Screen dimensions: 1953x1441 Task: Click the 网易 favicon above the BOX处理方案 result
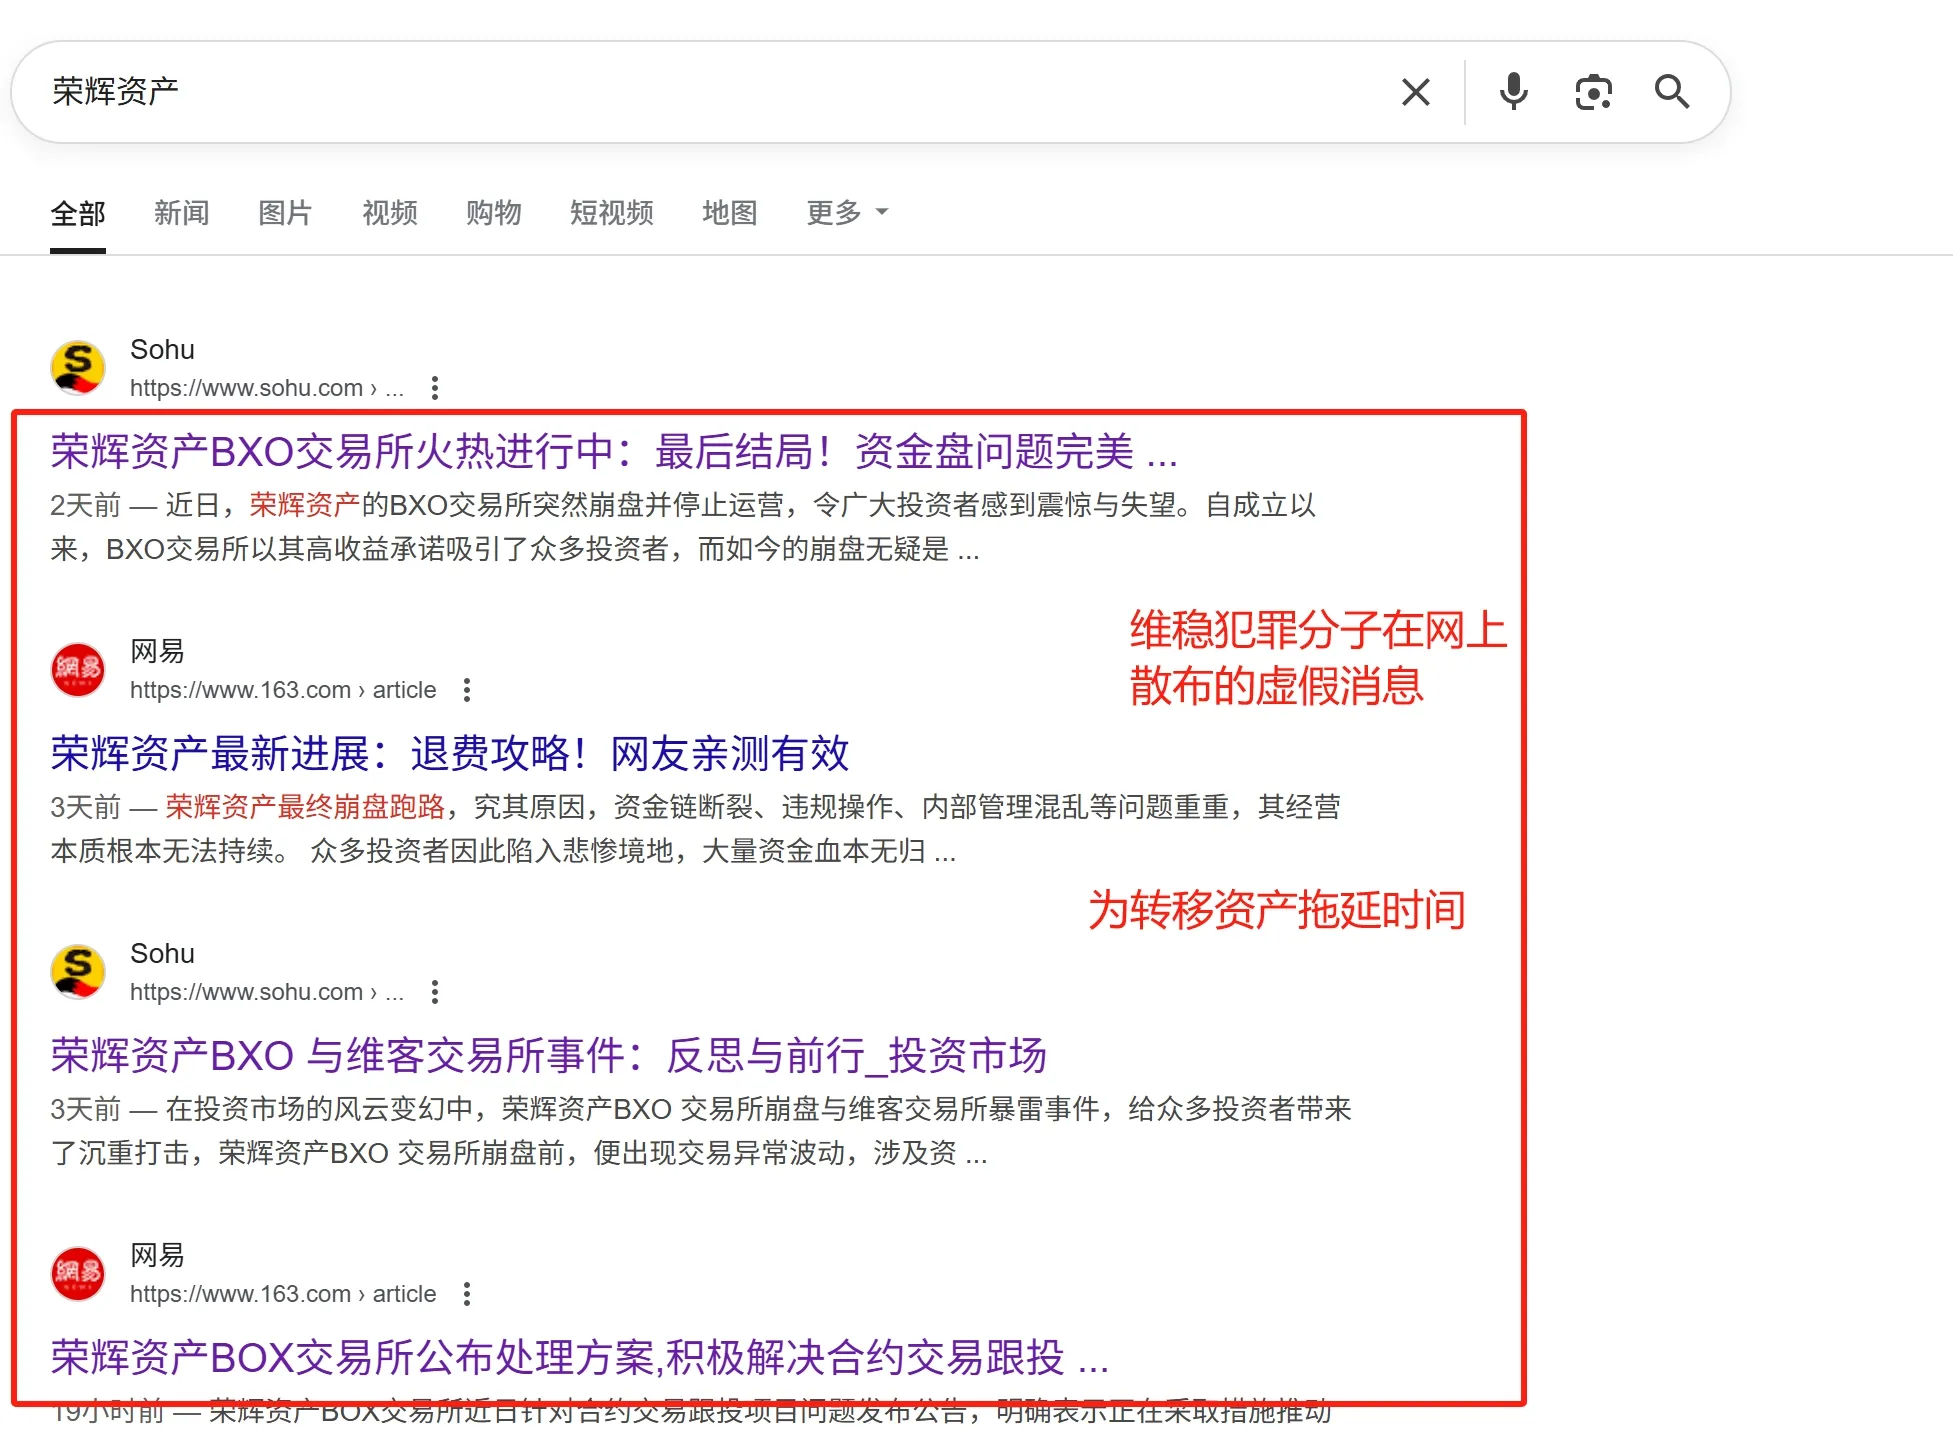78,1274
